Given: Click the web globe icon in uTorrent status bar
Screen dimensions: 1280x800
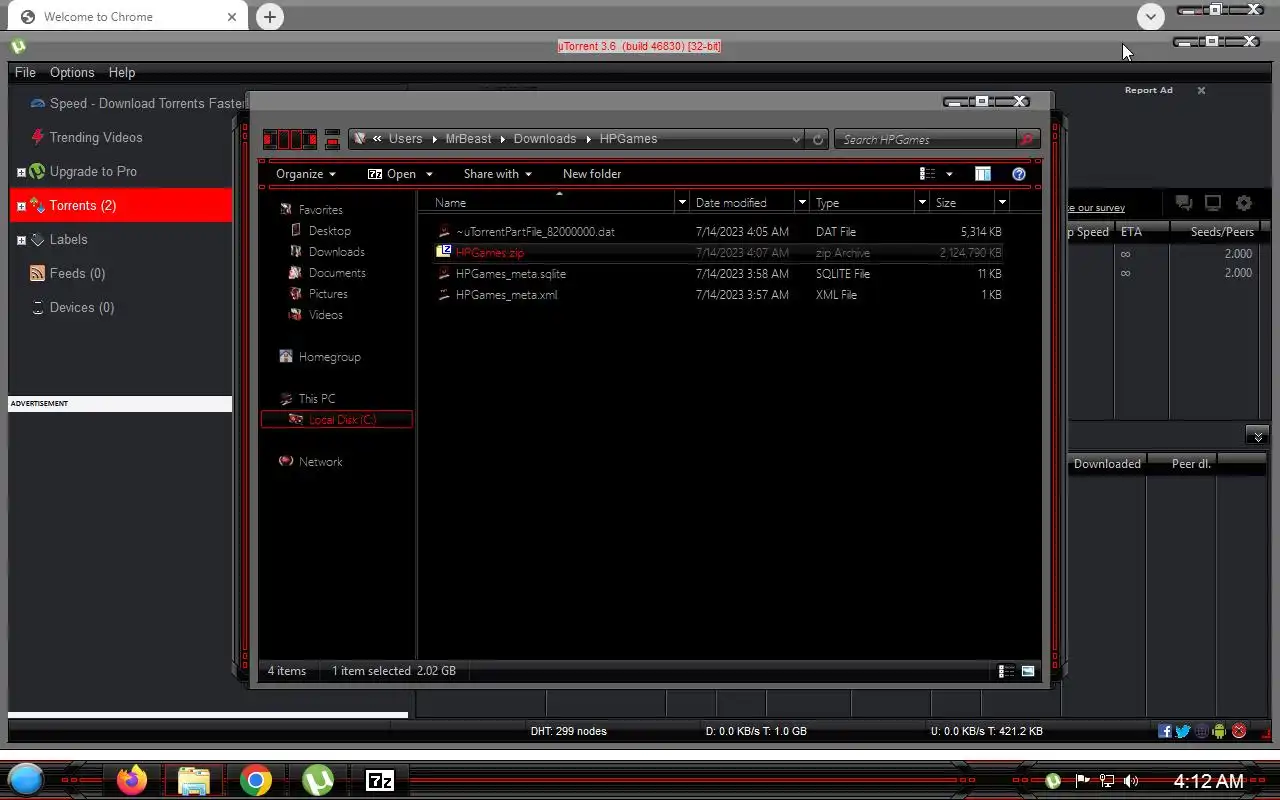Looking at the screenshot, I should coord(1202,731).
